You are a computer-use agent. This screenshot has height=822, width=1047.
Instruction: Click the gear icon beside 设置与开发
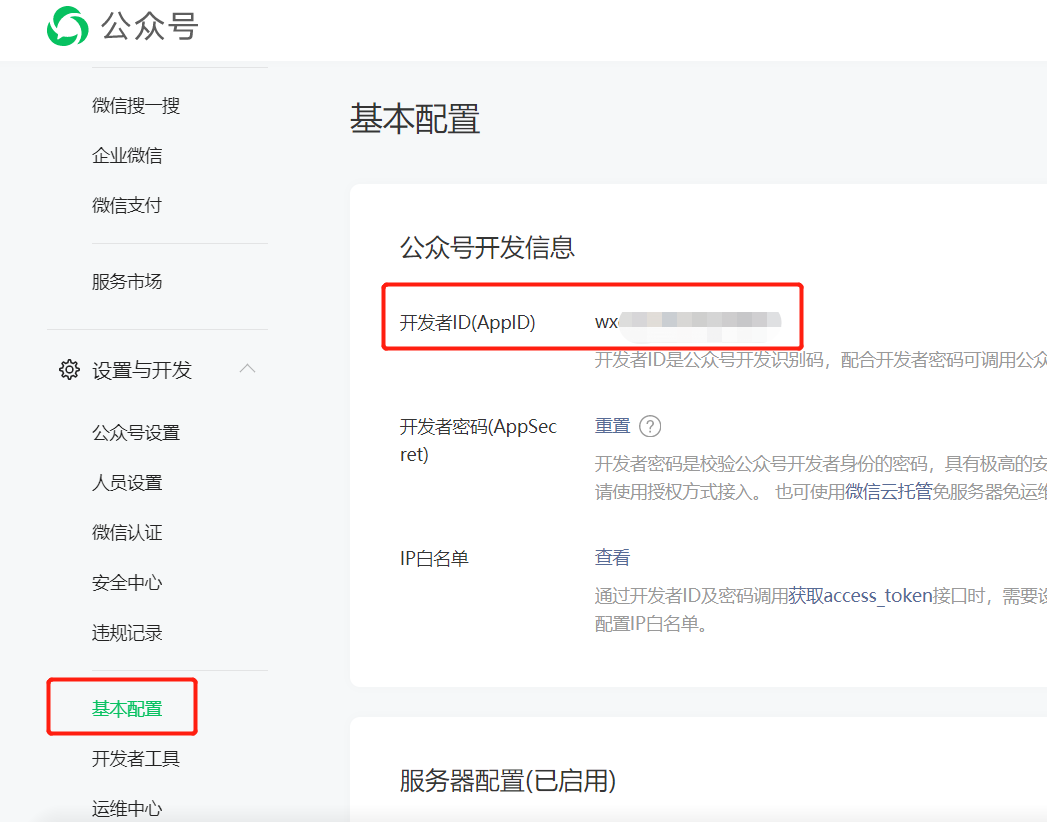(69, 369)
